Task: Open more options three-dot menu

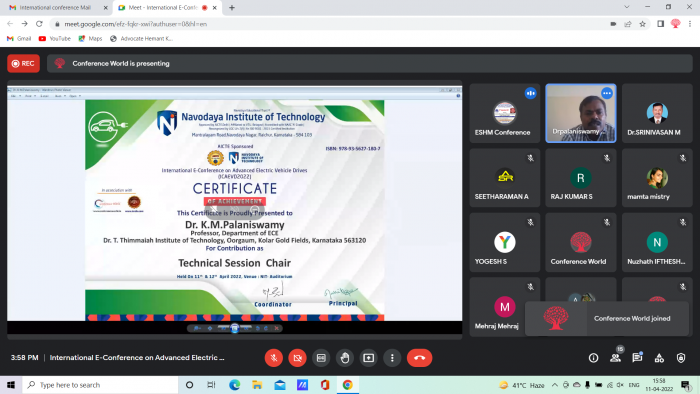Action: coord(392,358)
